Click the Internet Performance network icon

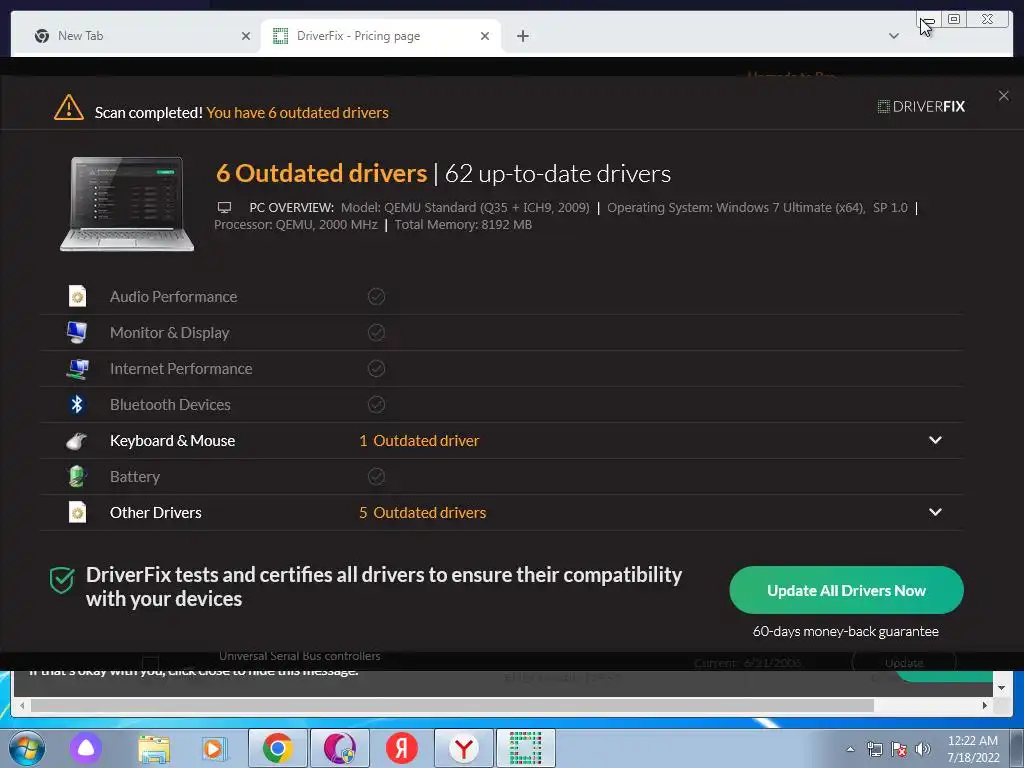[x=77, y=368]
